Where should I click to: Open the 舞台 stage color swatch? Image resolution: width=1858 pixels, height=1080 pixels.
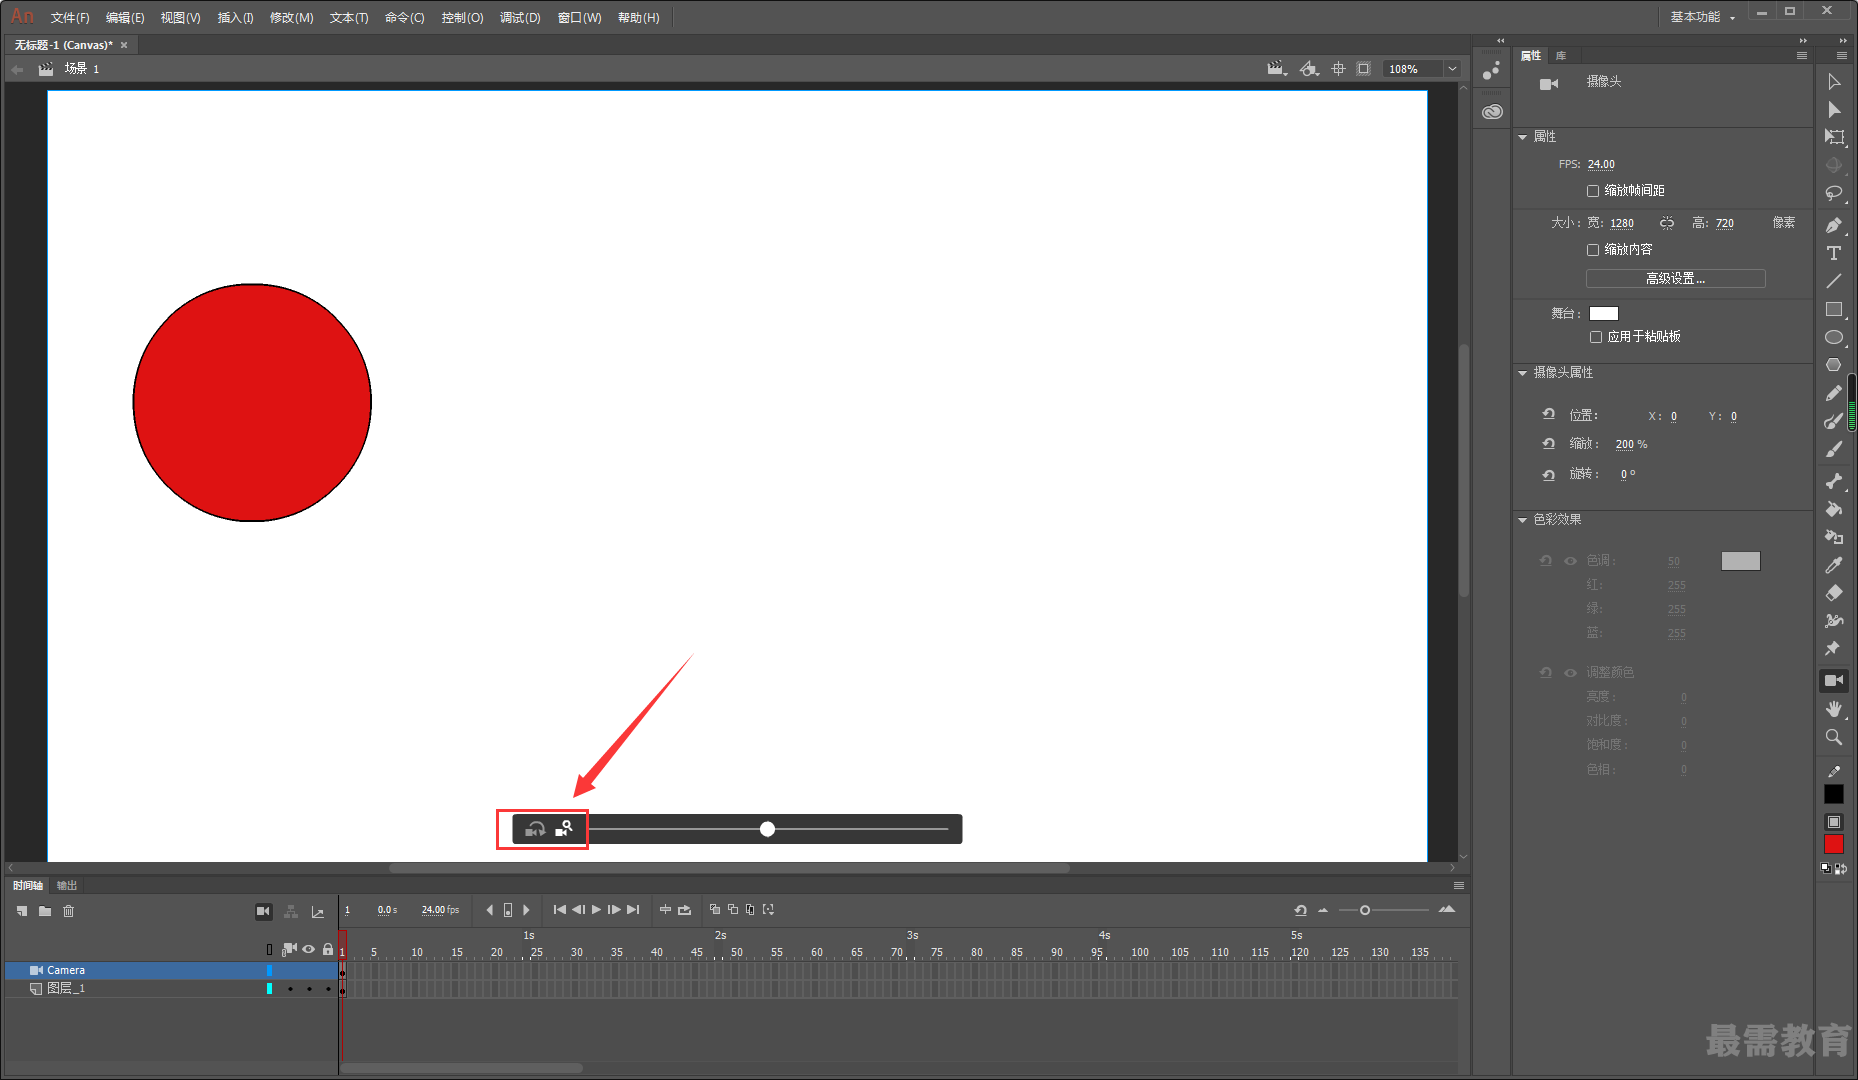[1603, 314]
